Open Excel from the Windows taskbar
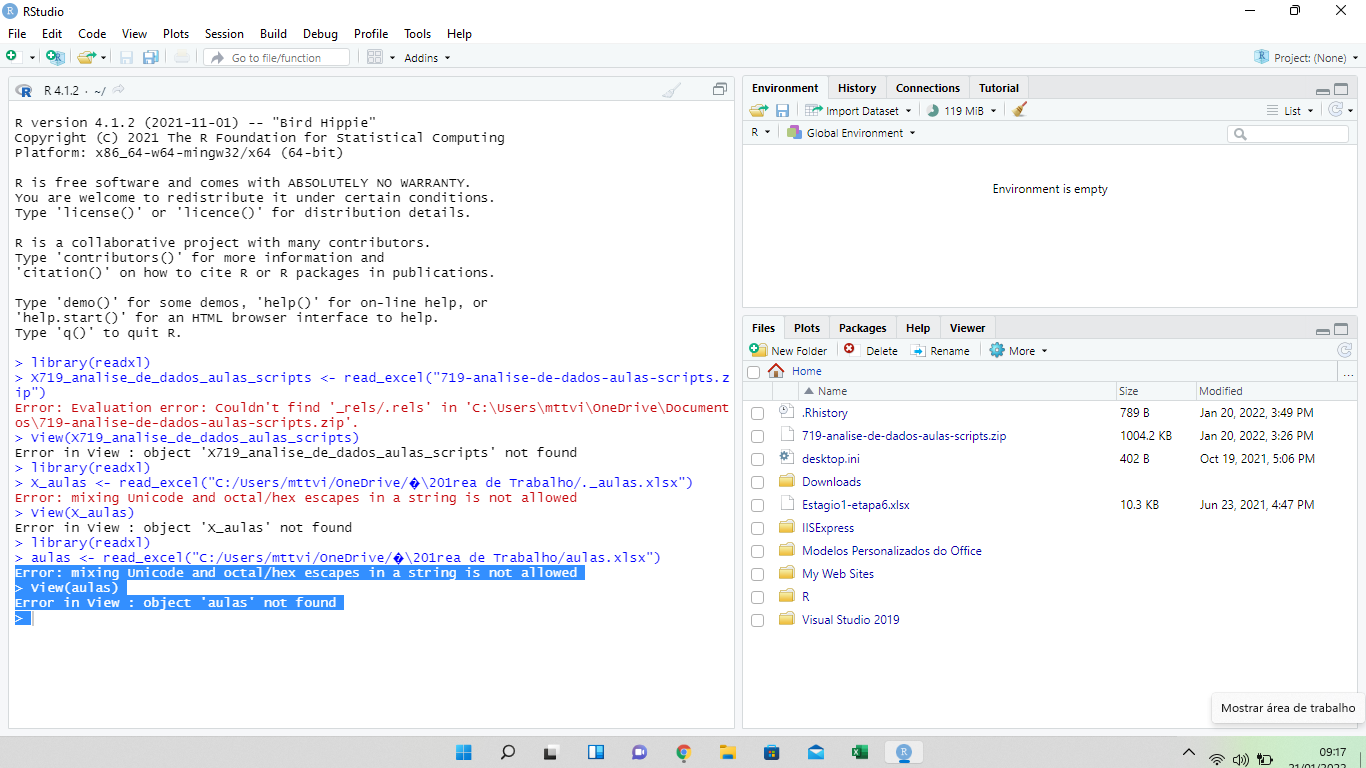1366x768 pixels. point(859,752)
